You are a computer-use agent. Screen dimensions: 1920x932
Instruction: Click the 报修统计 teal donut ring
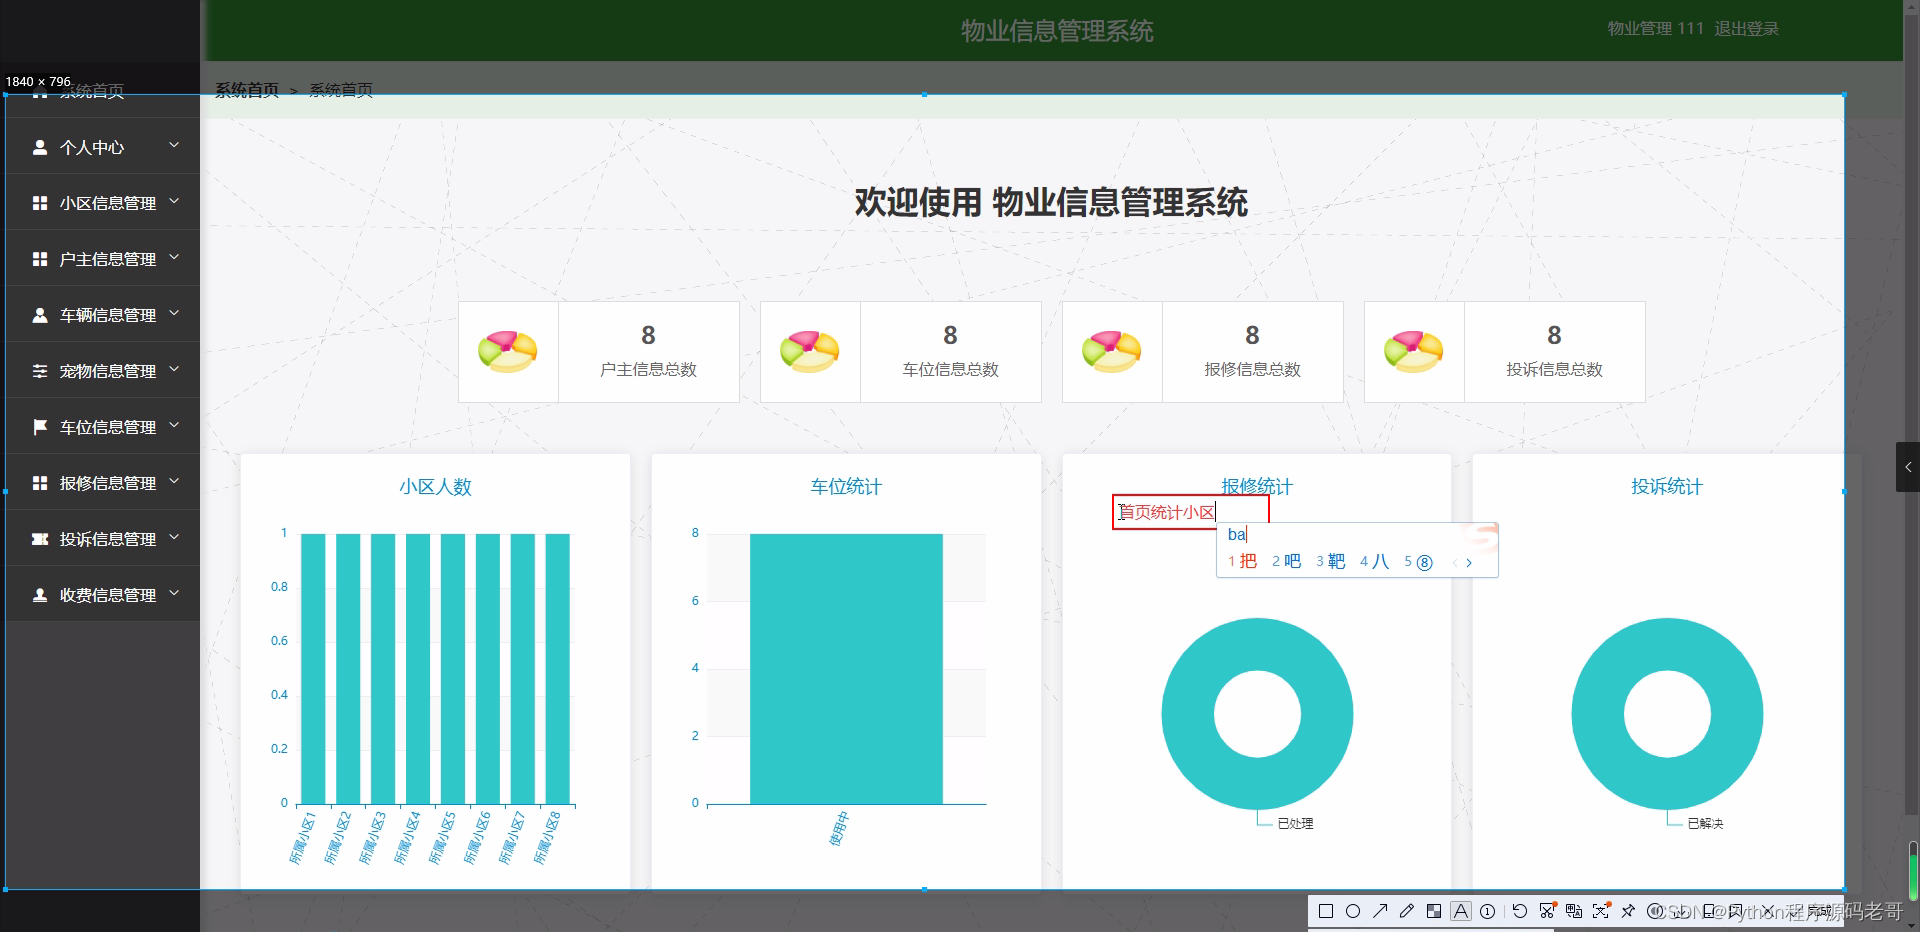point(1257,714)
